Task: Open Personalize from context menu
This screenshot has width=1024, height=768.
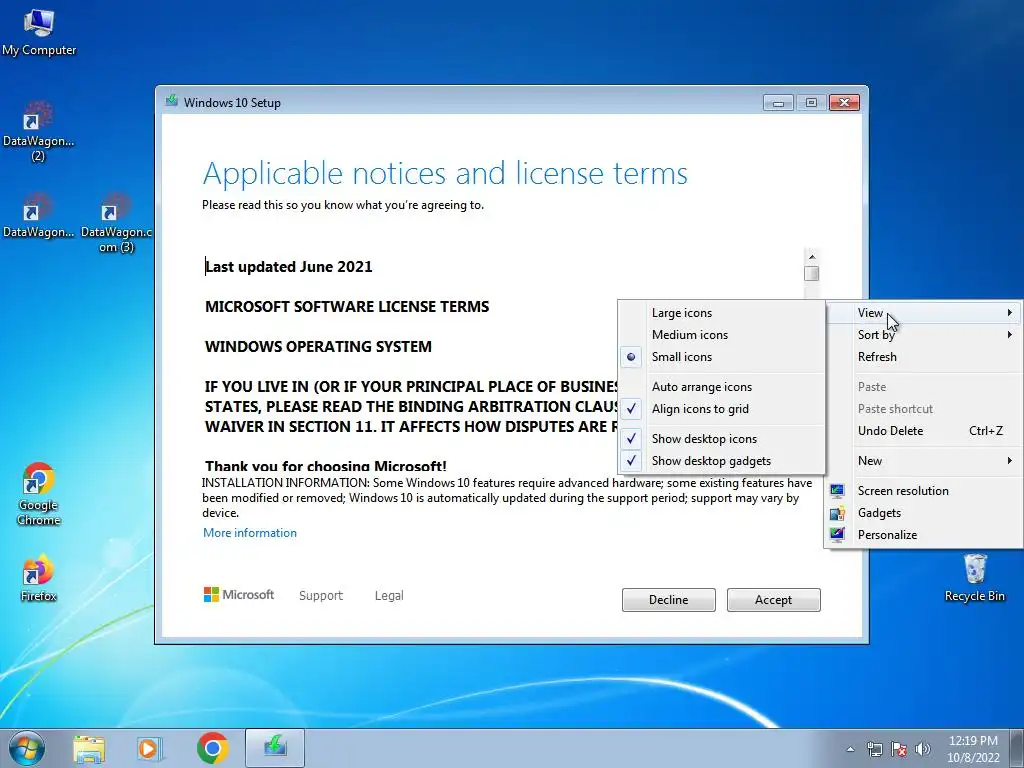Action: pyautogui.click(x=923, y=535)
